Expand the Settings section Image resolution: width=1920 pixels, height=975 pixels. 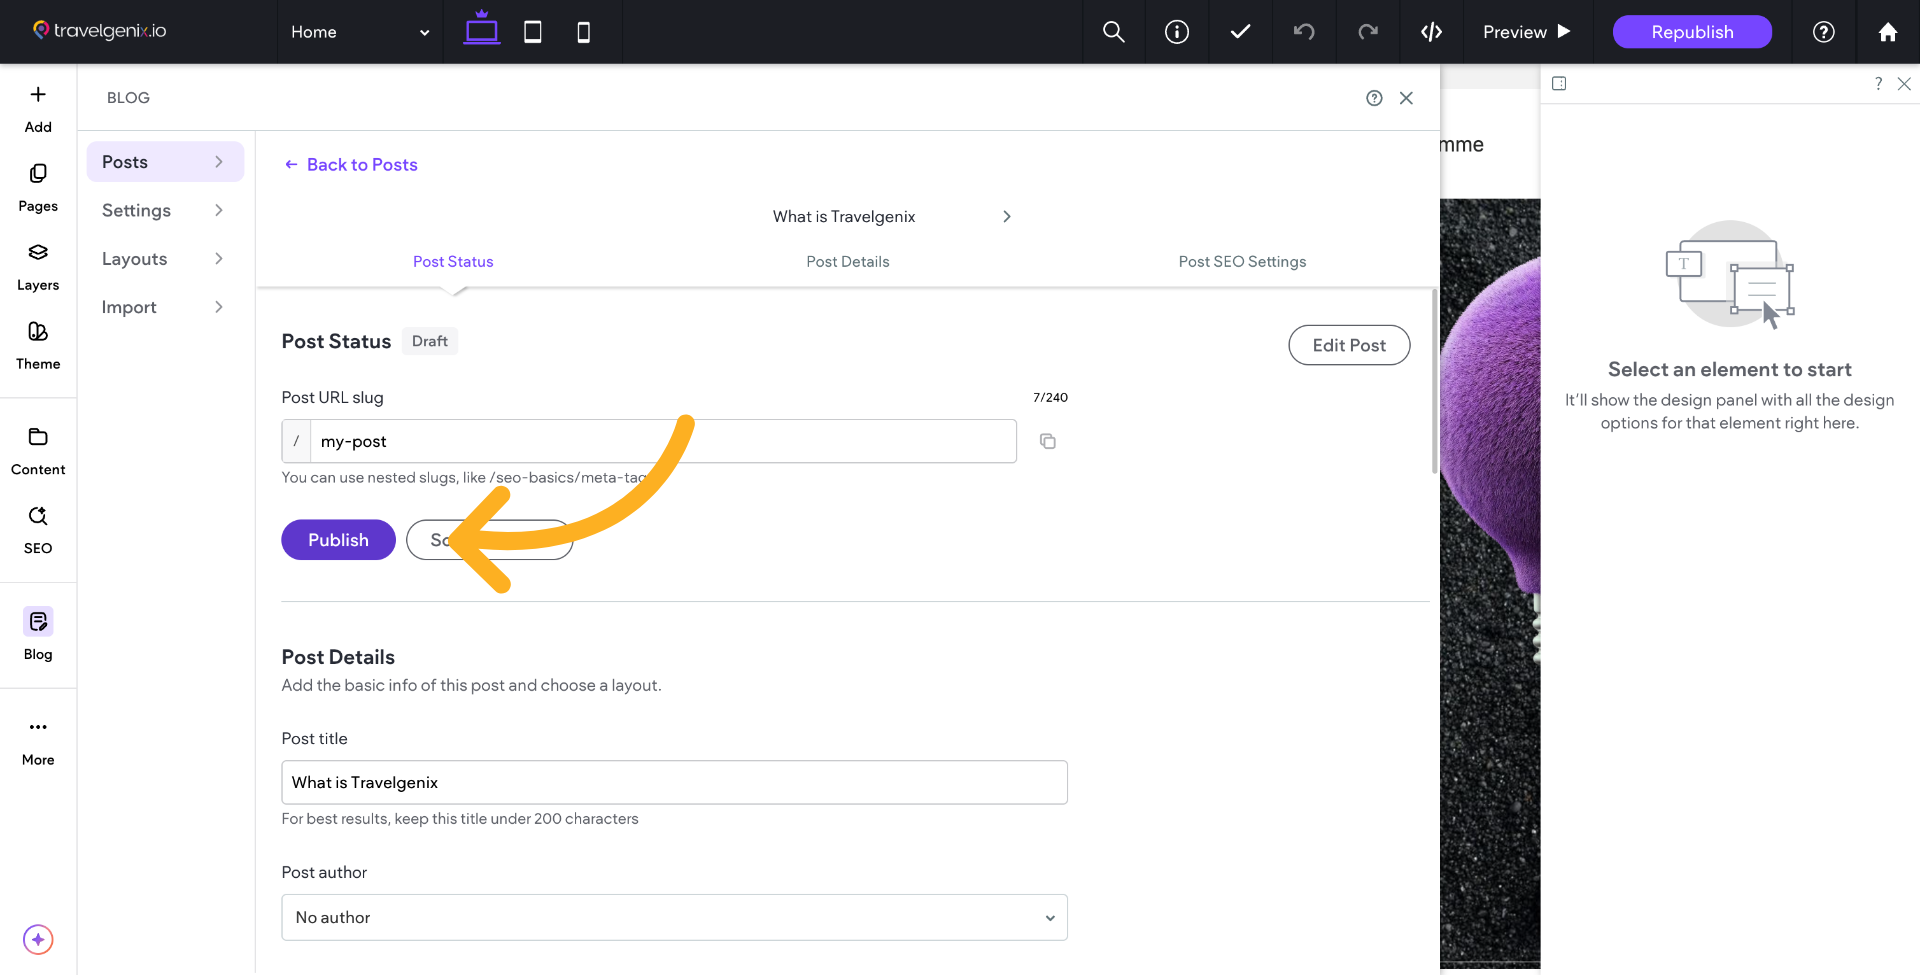[164, 210]
